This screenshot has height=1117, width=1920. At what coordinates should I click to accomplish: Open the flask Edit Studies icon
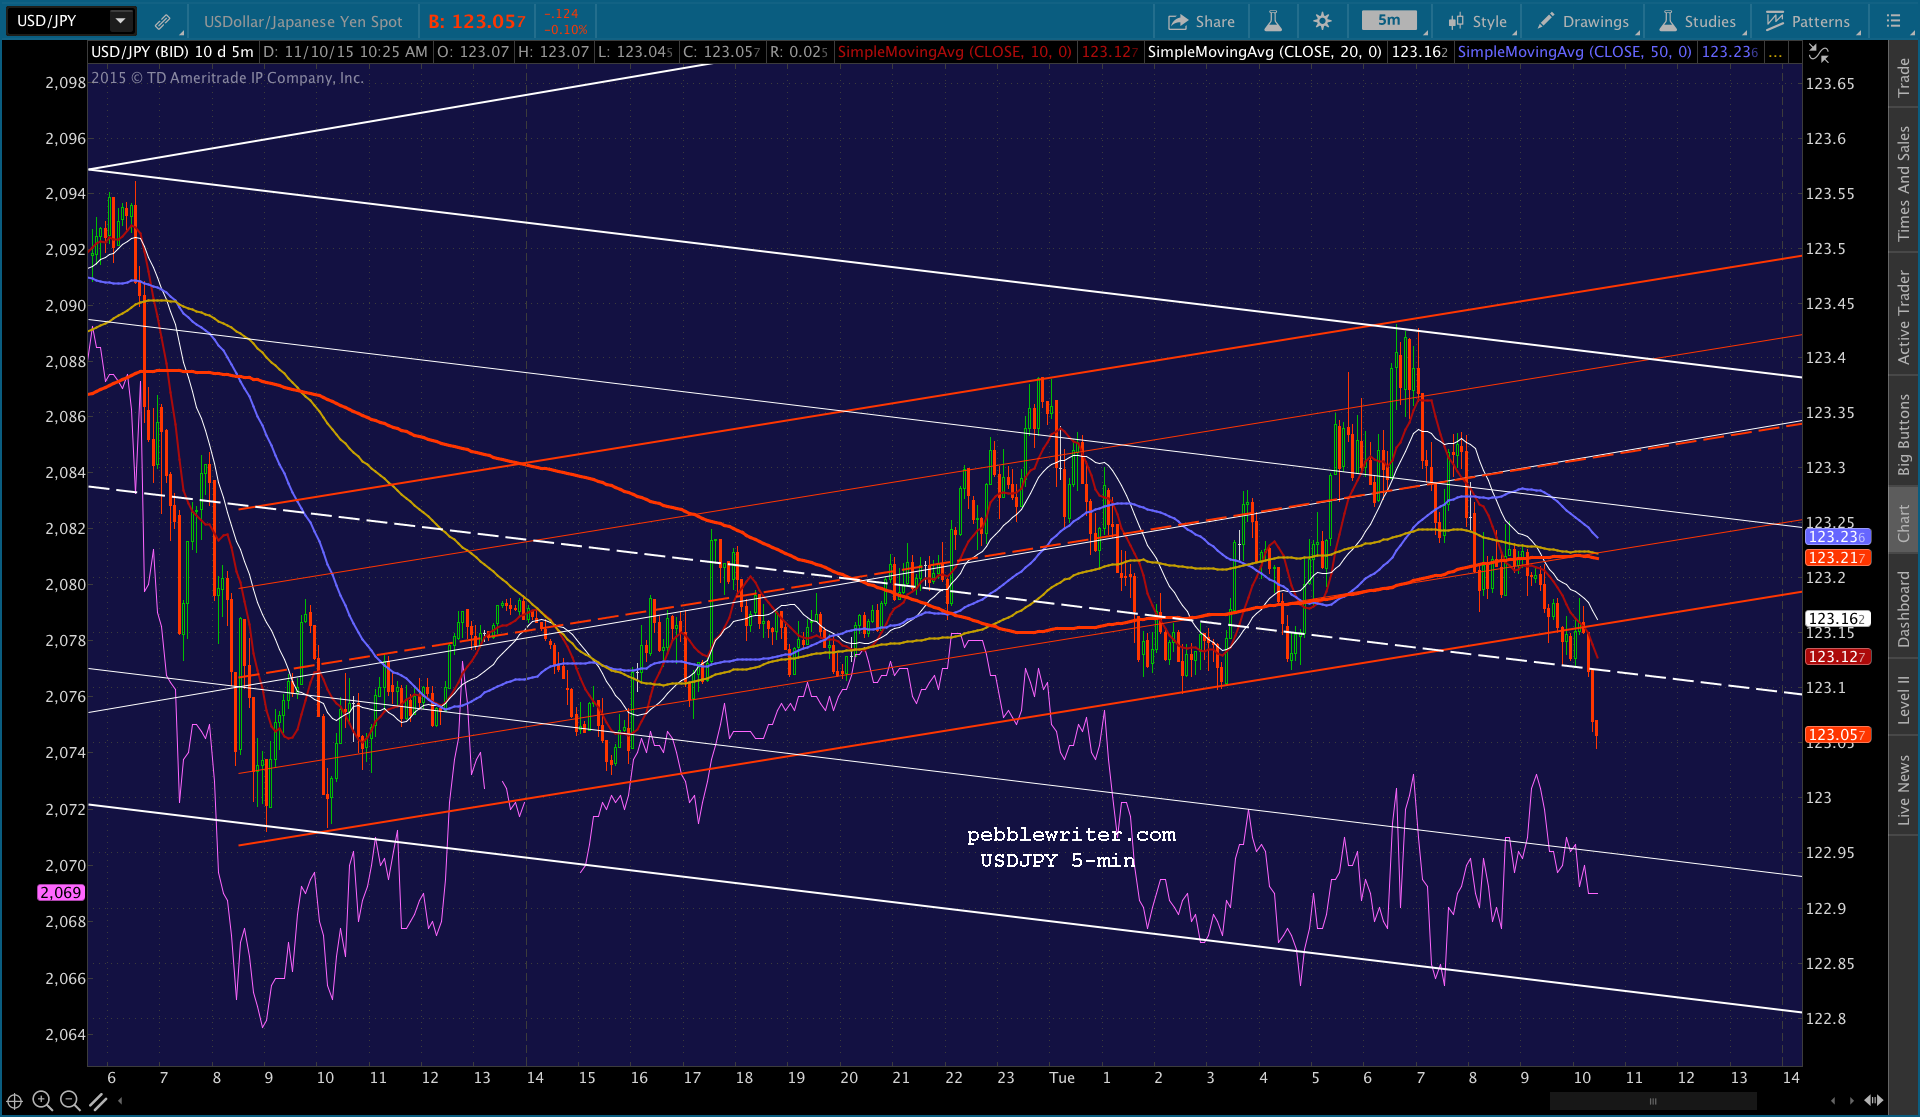point(1273,21)
